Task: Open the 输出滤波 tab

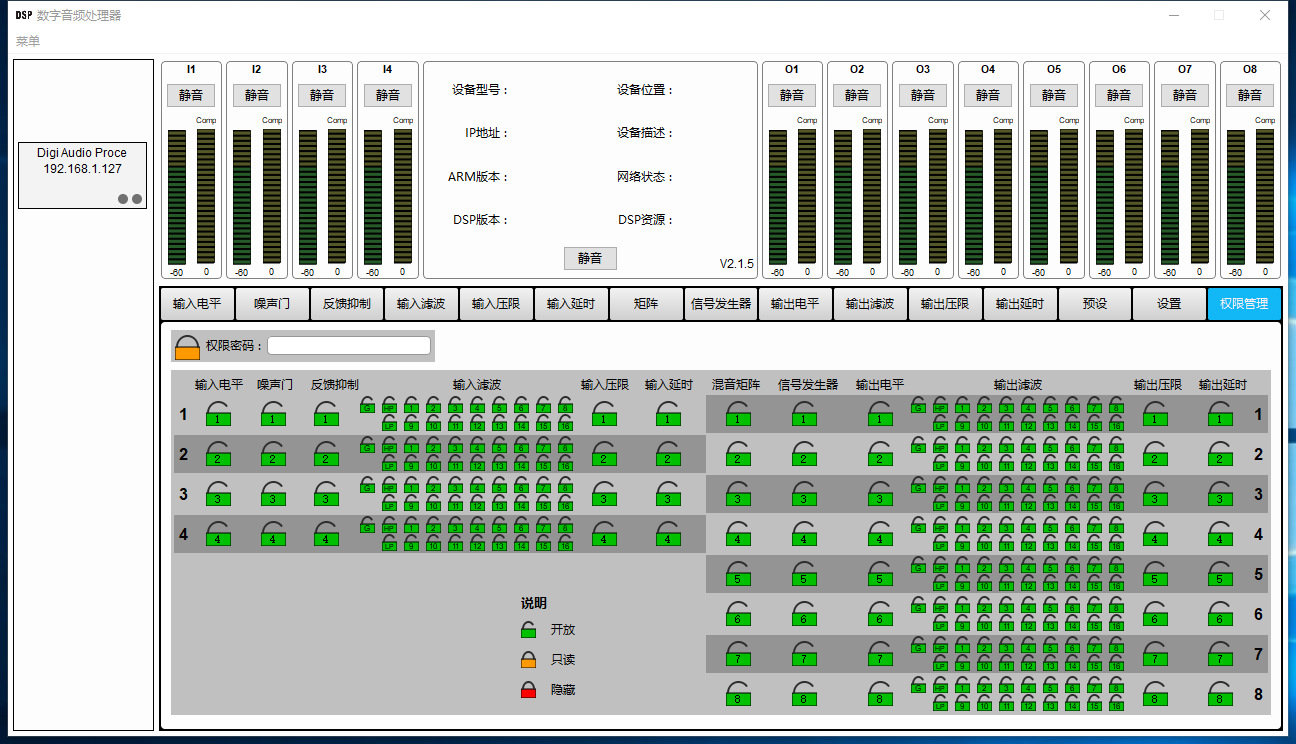Action: 870,304
